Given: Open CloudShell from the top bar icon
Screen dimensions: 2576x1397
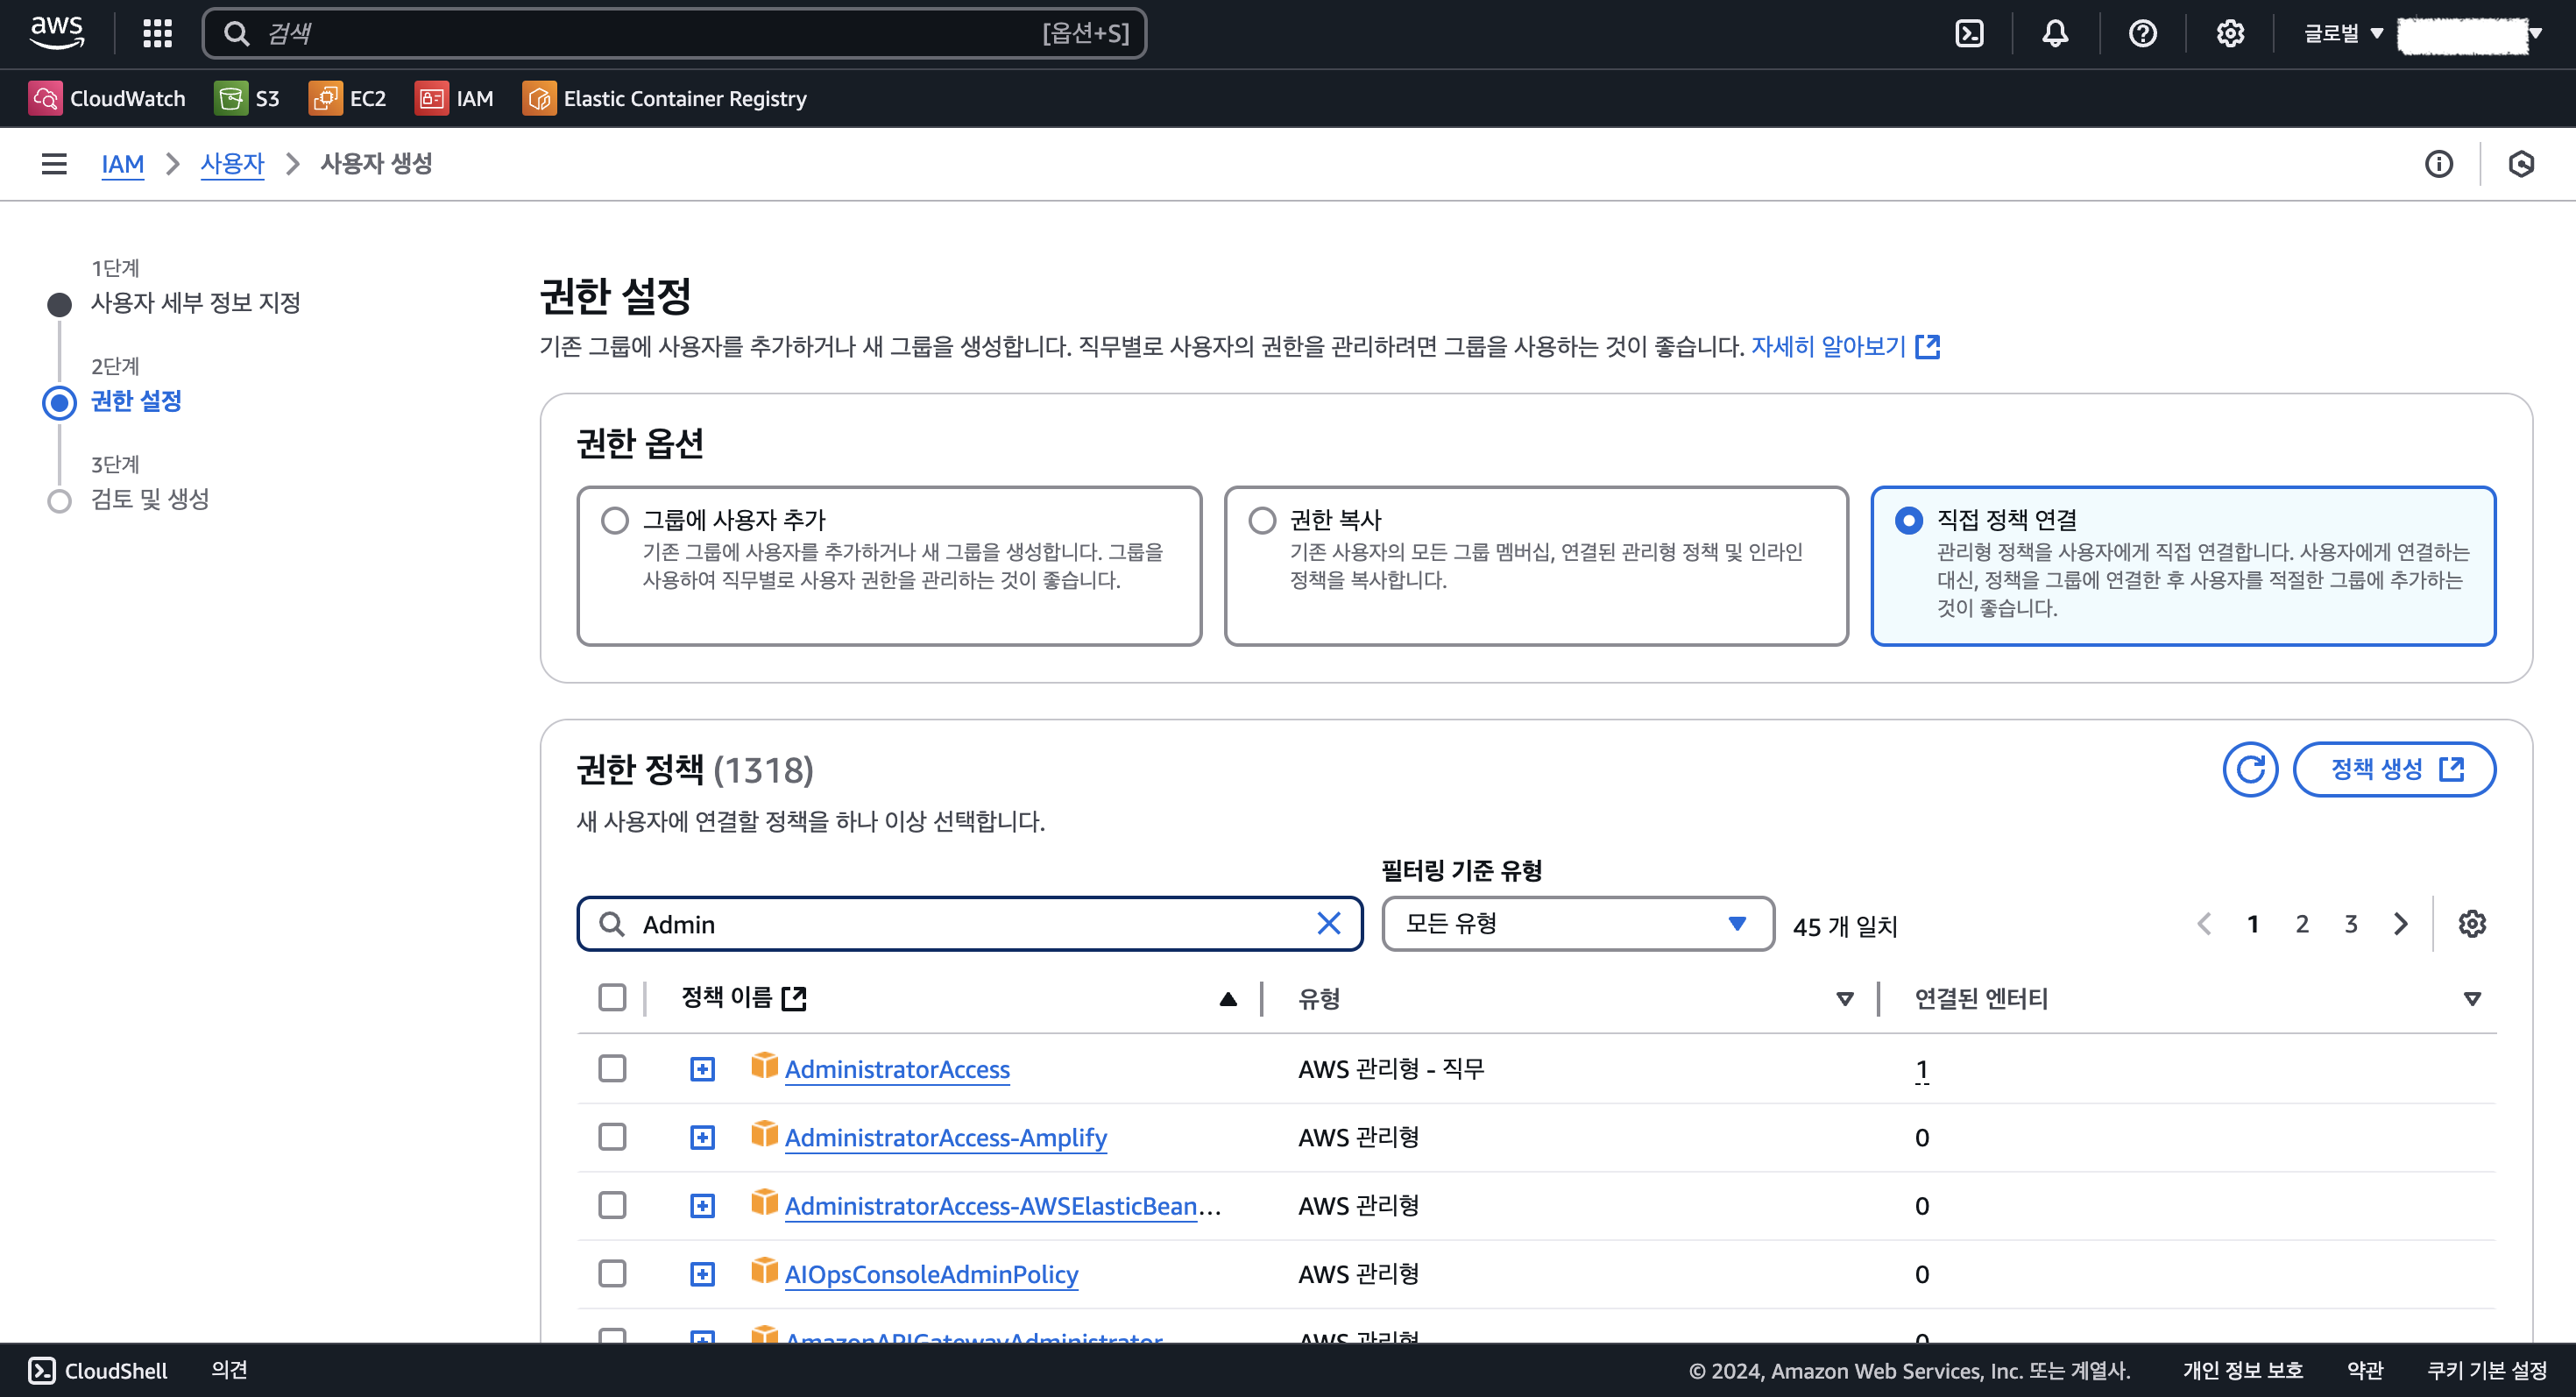Looking at the screenshot, I should pyautogui.click(x=1969, y=33).
